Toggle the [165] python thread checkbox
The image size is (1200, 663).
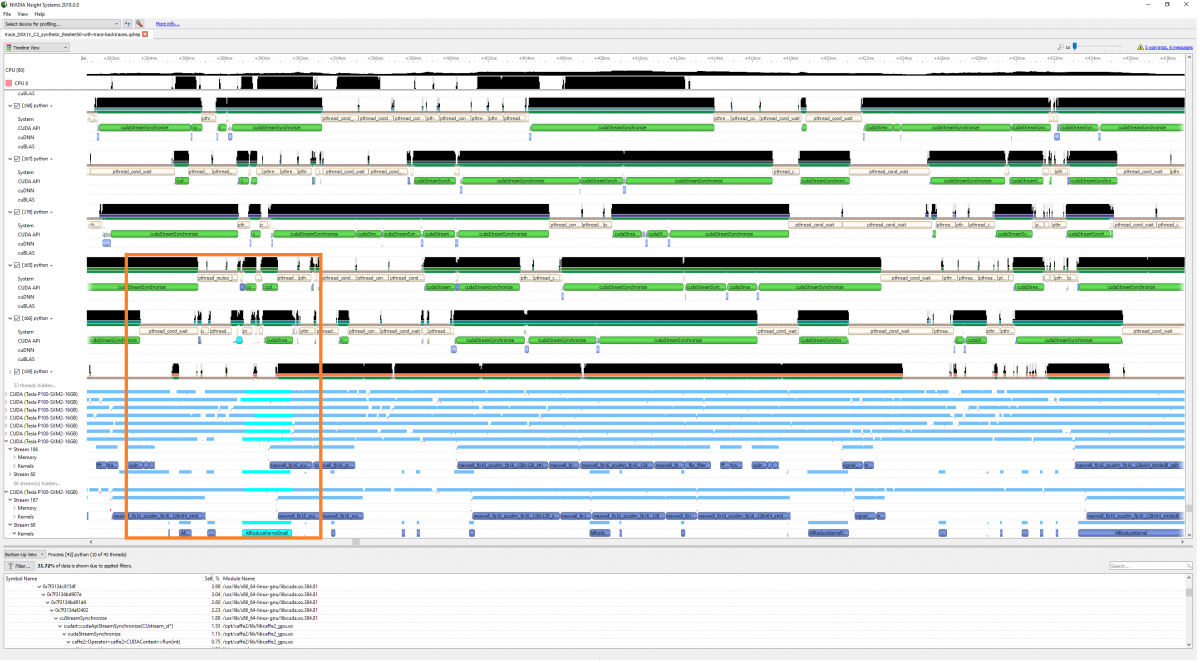[x=15, y=265]
